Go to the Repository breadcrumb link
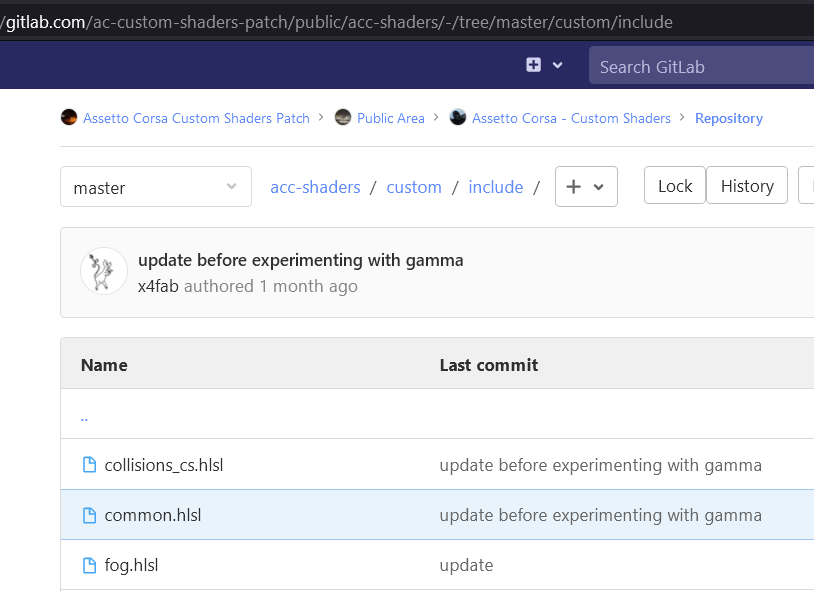This screenshot has height=592, width=814. tap(729, 118)
